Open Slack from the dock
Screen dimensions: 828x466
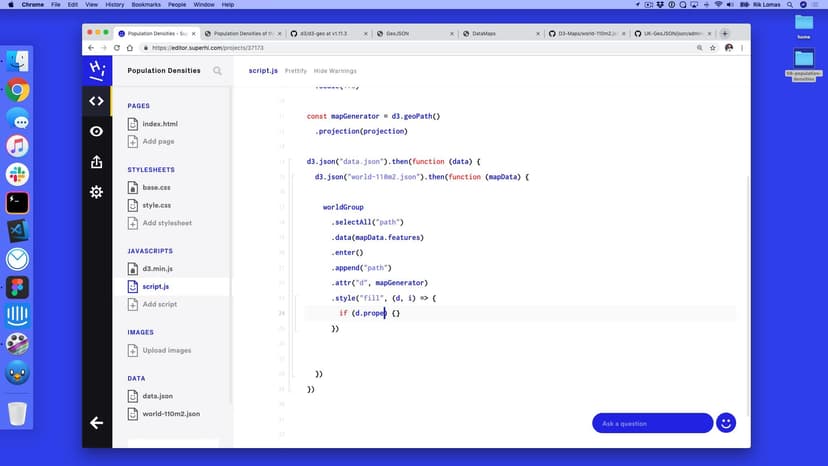pyautogui.click(x=17, y=174)
